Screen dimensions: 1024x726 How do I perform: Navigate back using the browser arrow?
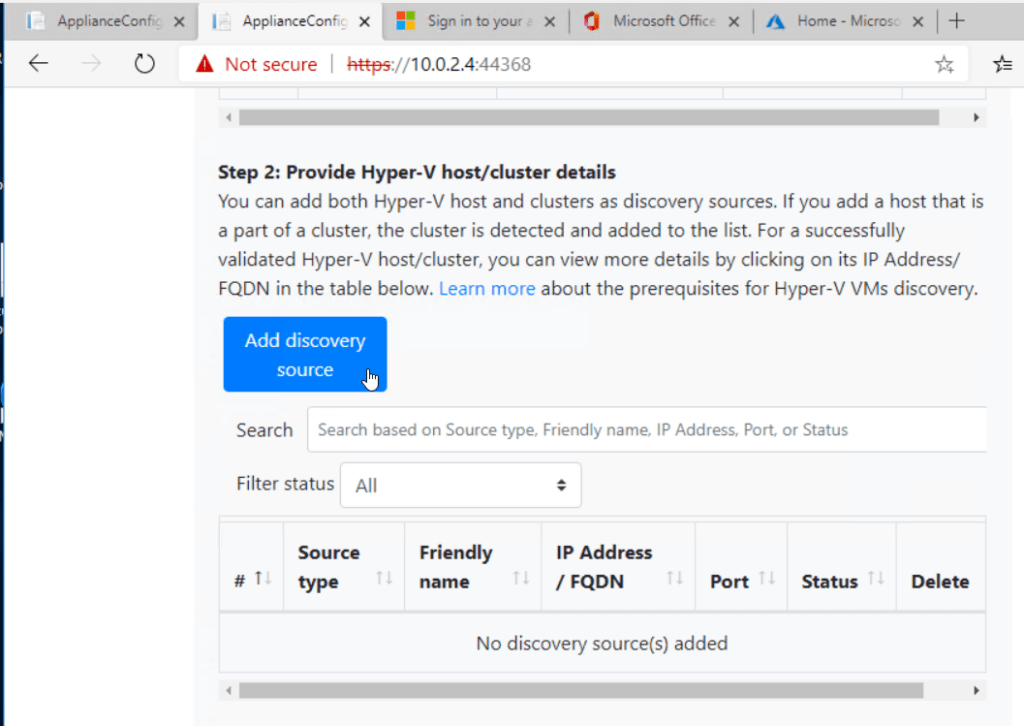coord(38,63)
